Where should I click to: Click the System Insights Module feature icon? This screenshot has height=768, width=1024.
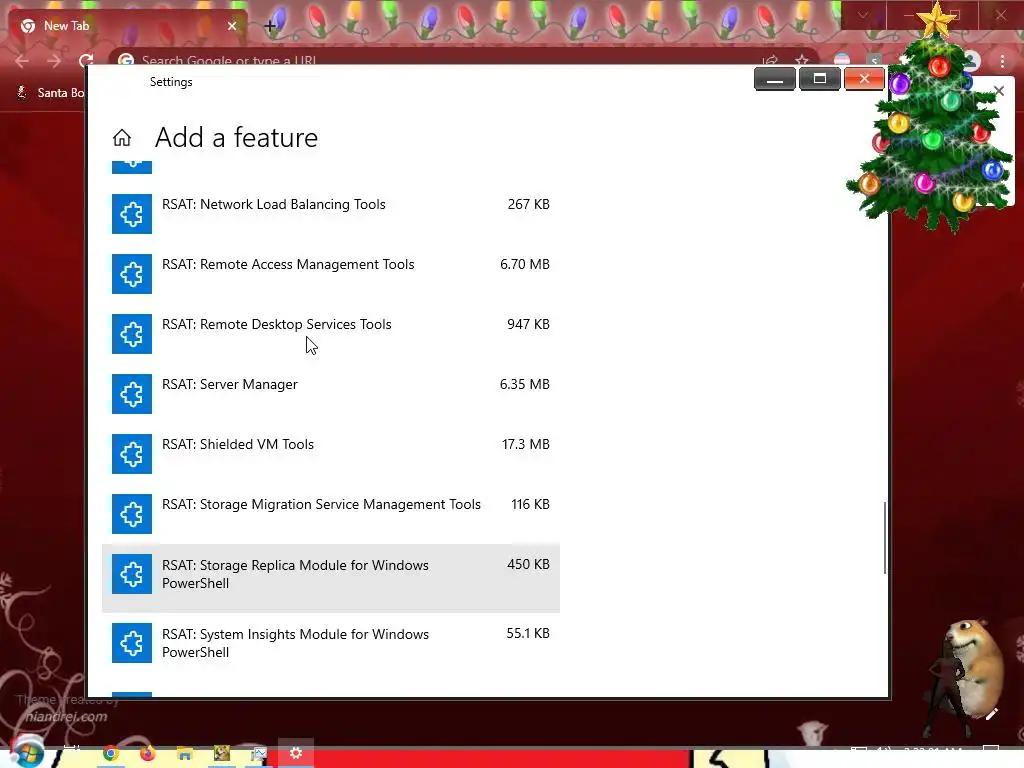tap(132, 643)
